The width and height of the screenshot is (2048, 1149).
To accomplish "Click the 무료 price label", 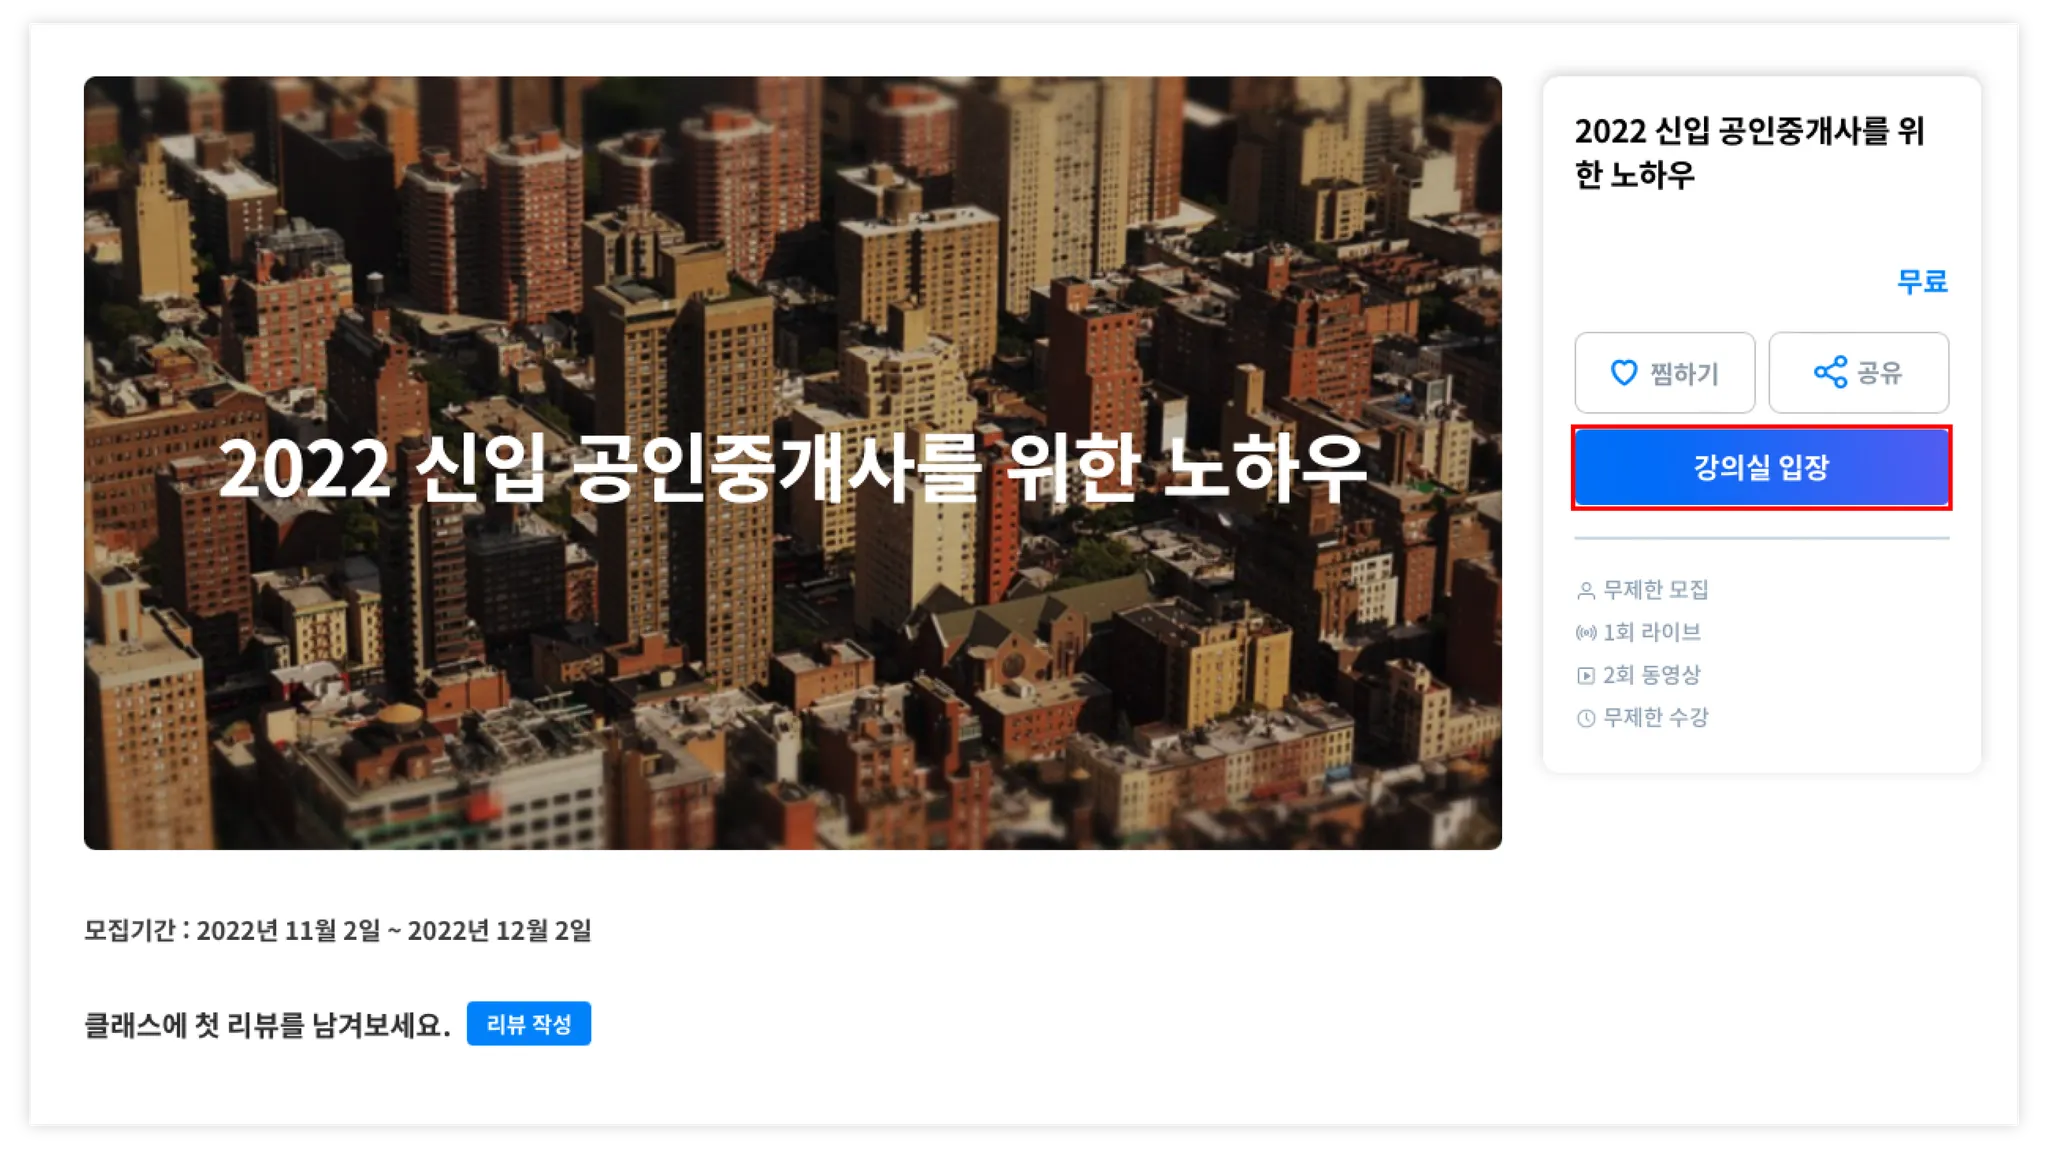I will [1921, 282].
